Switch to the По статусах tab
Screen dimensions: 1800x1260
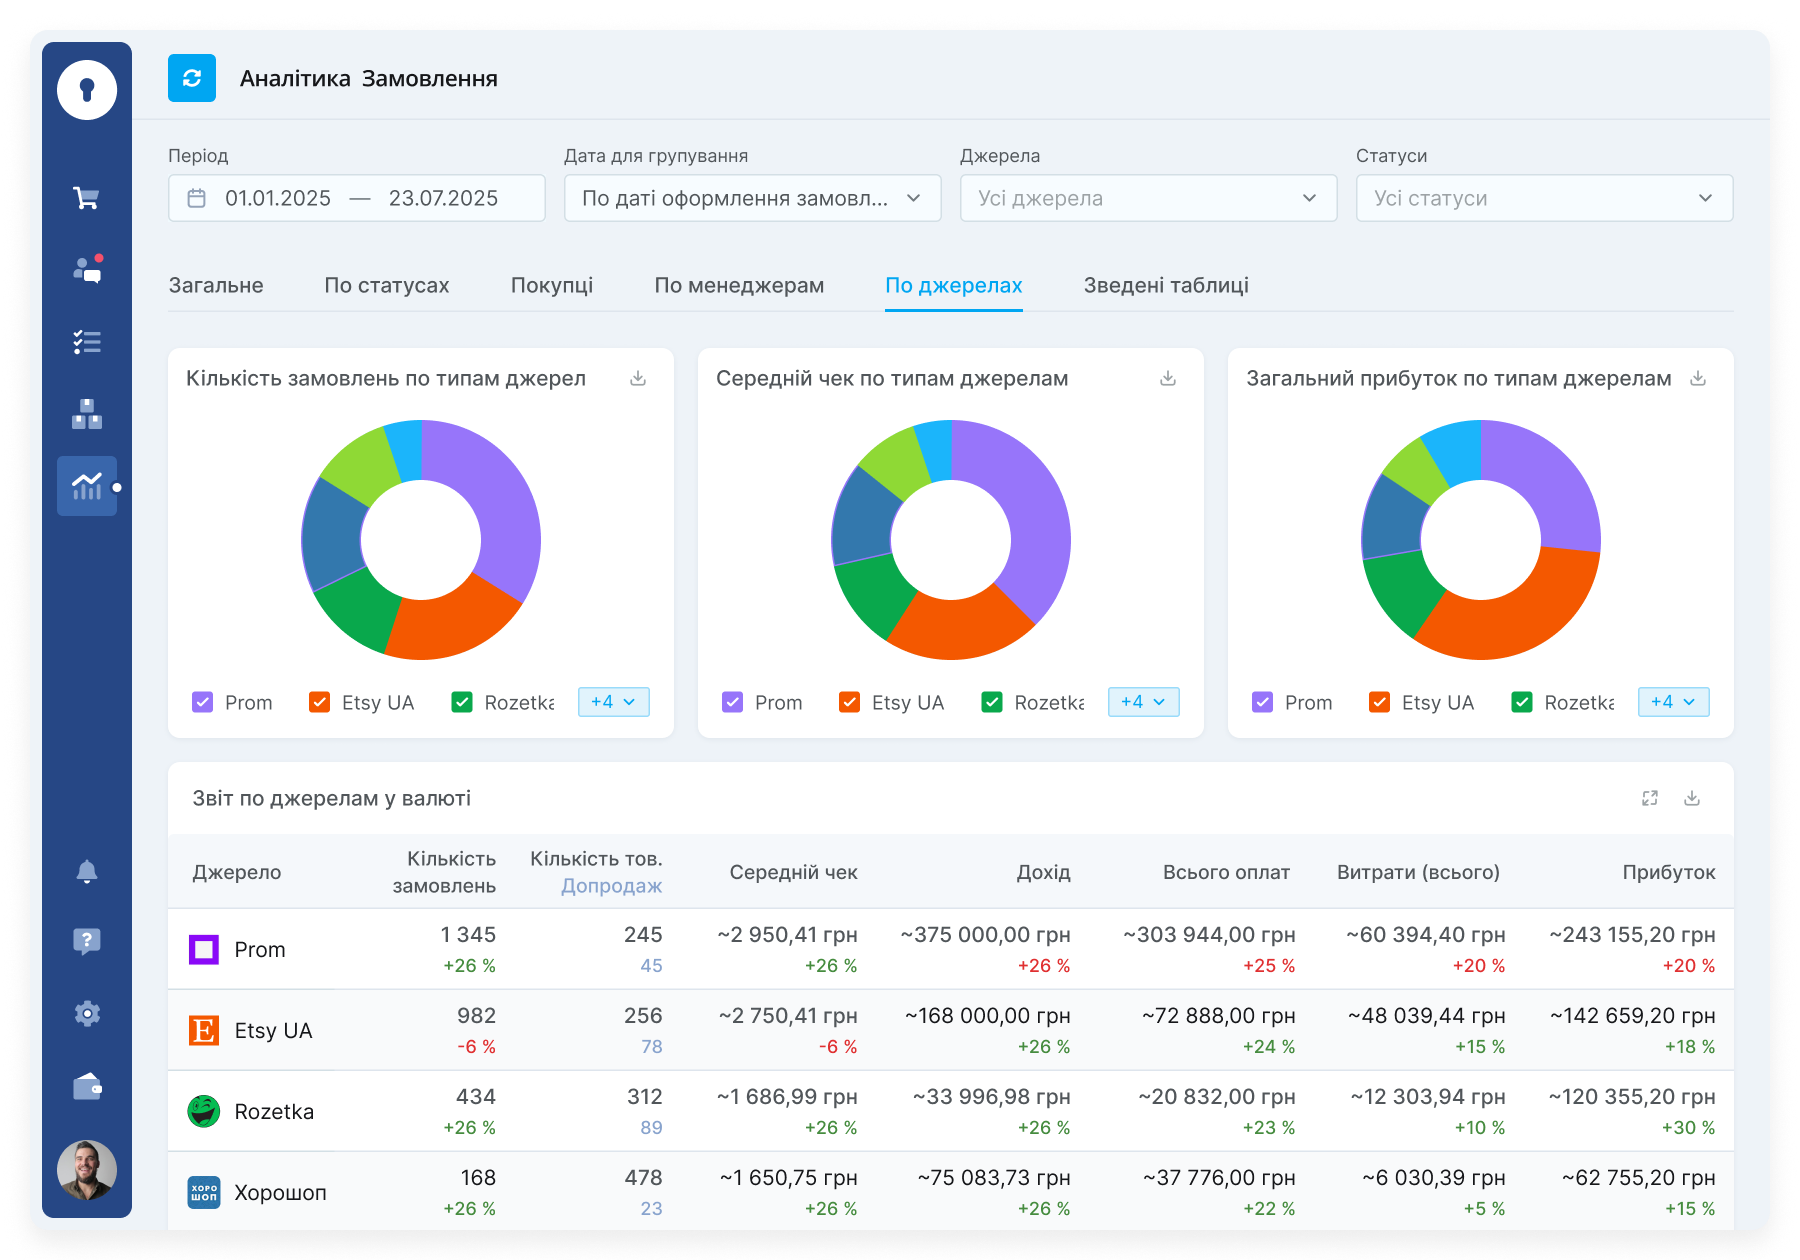[386, 285]
